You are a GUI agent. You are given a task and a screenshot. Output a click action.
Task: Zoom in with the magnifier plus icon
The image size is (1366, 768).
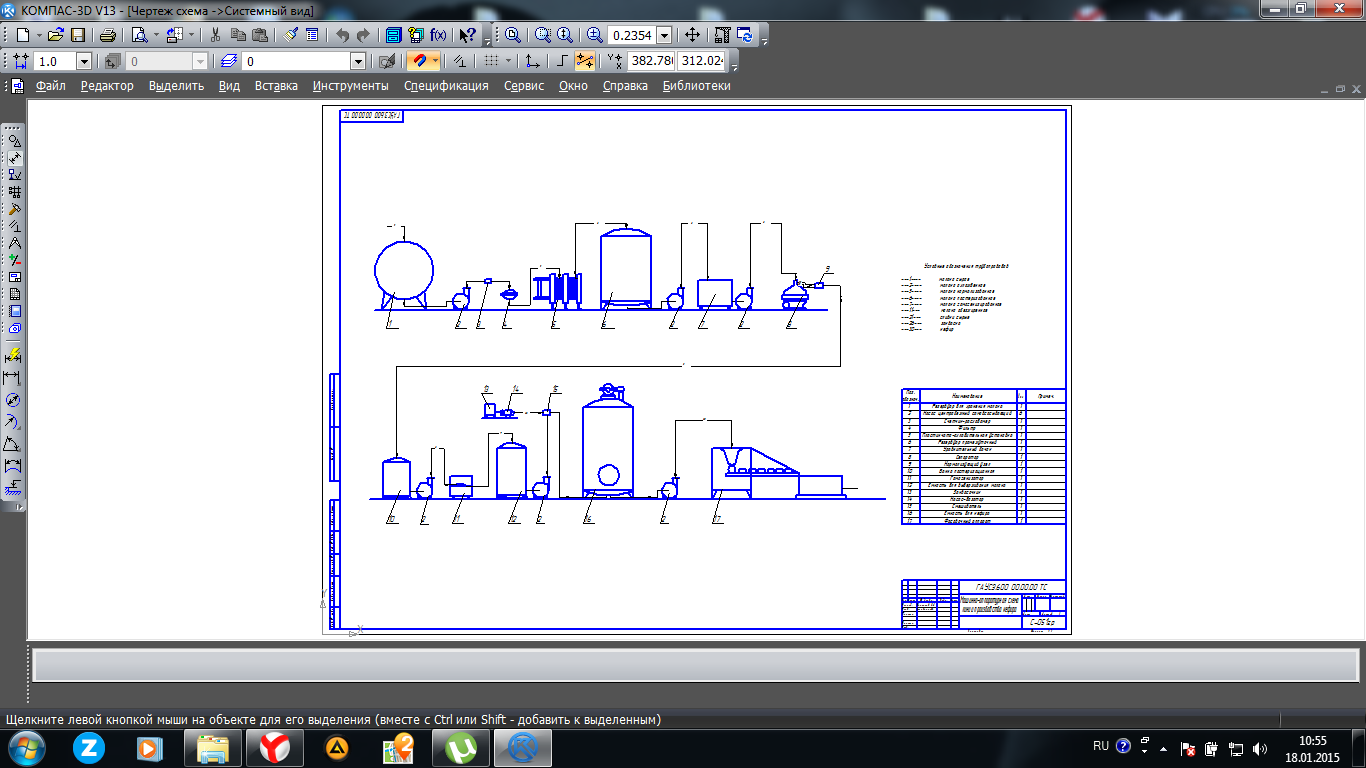coord(594,35)
